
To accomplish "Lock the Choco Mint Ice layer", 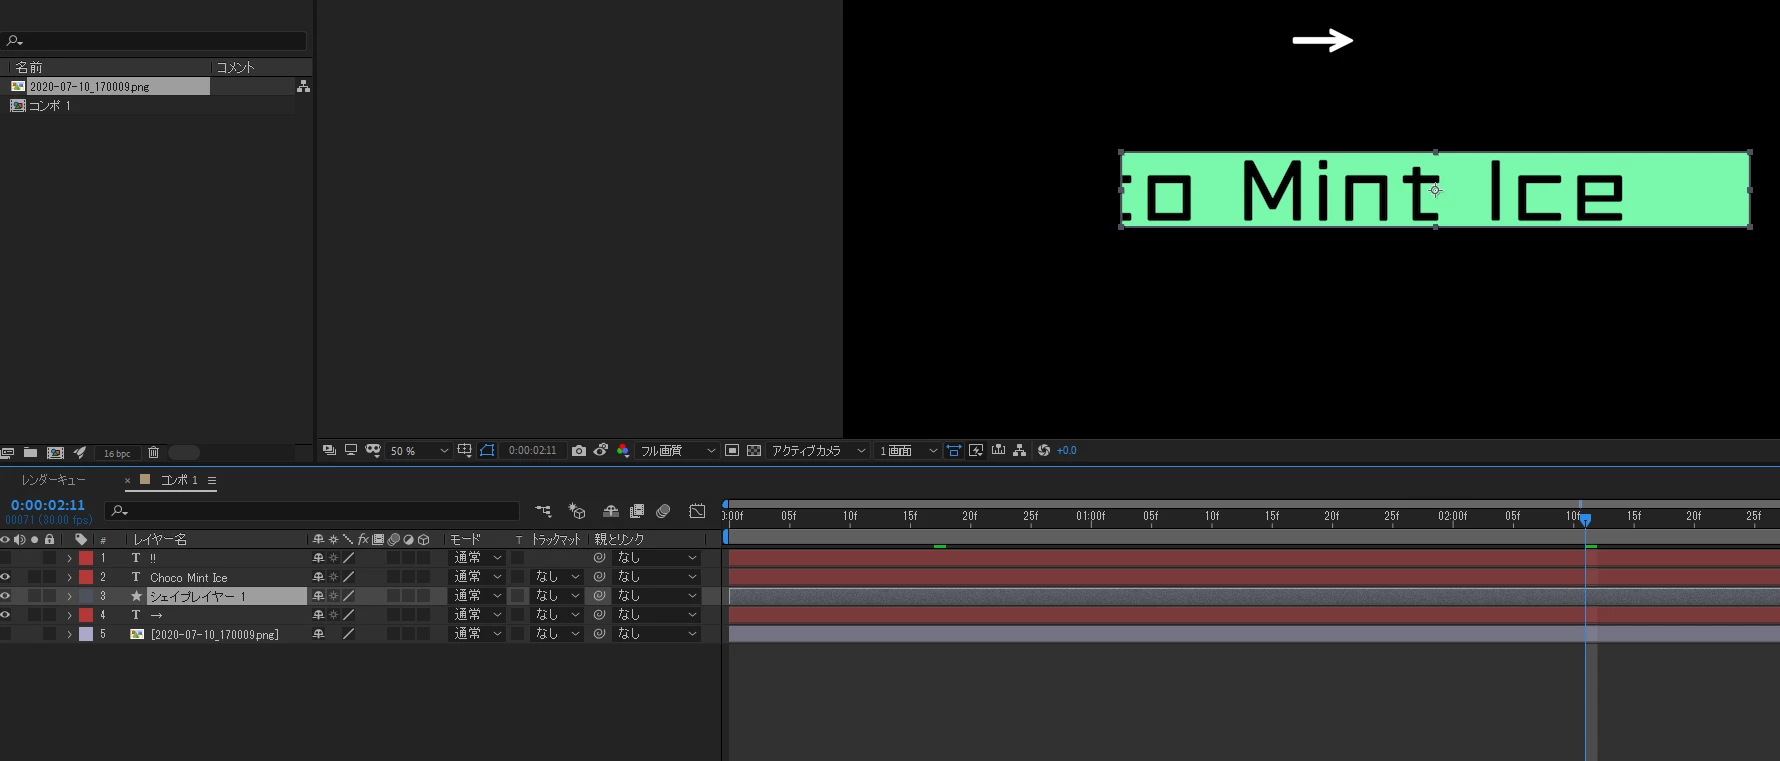I will (49, 577).
